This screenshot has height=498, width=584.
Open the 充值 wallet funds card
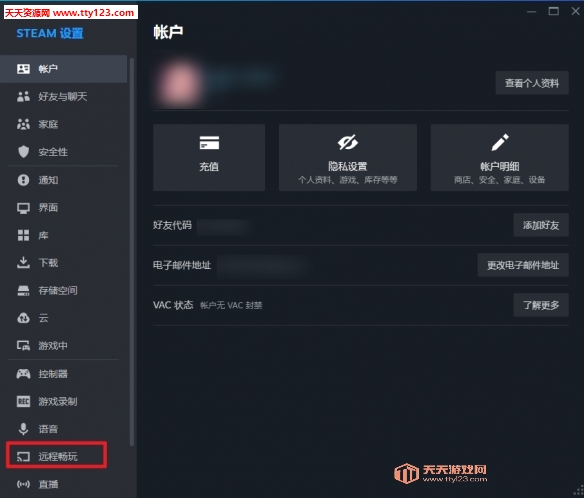[209, 157]
